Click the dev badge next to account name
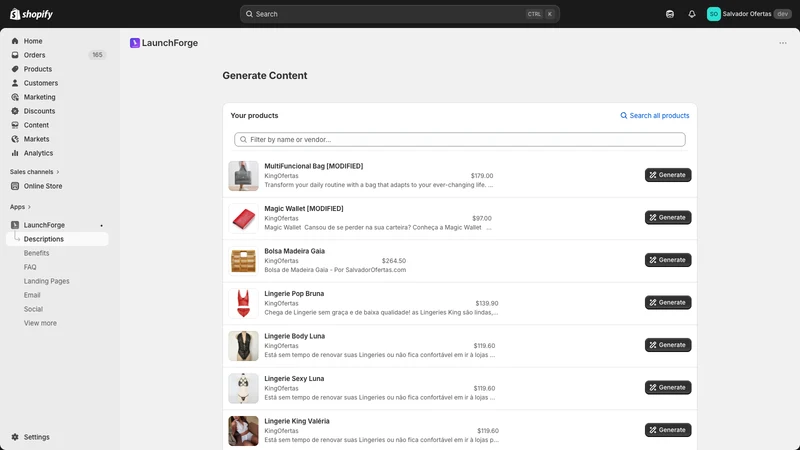This screenshot has width=800, height=450. (783, 14)
